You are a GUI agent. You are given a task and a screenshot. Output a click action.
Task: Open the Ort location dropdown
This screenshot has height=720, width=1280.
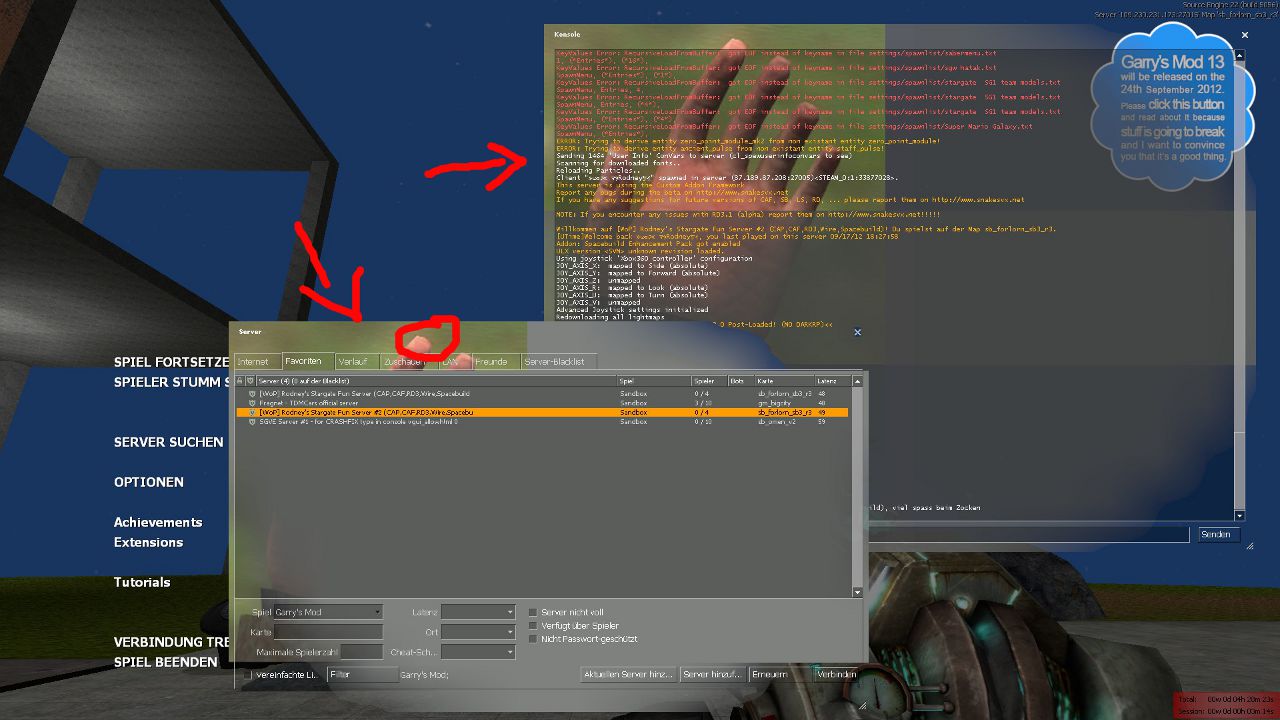click(478, 632)
